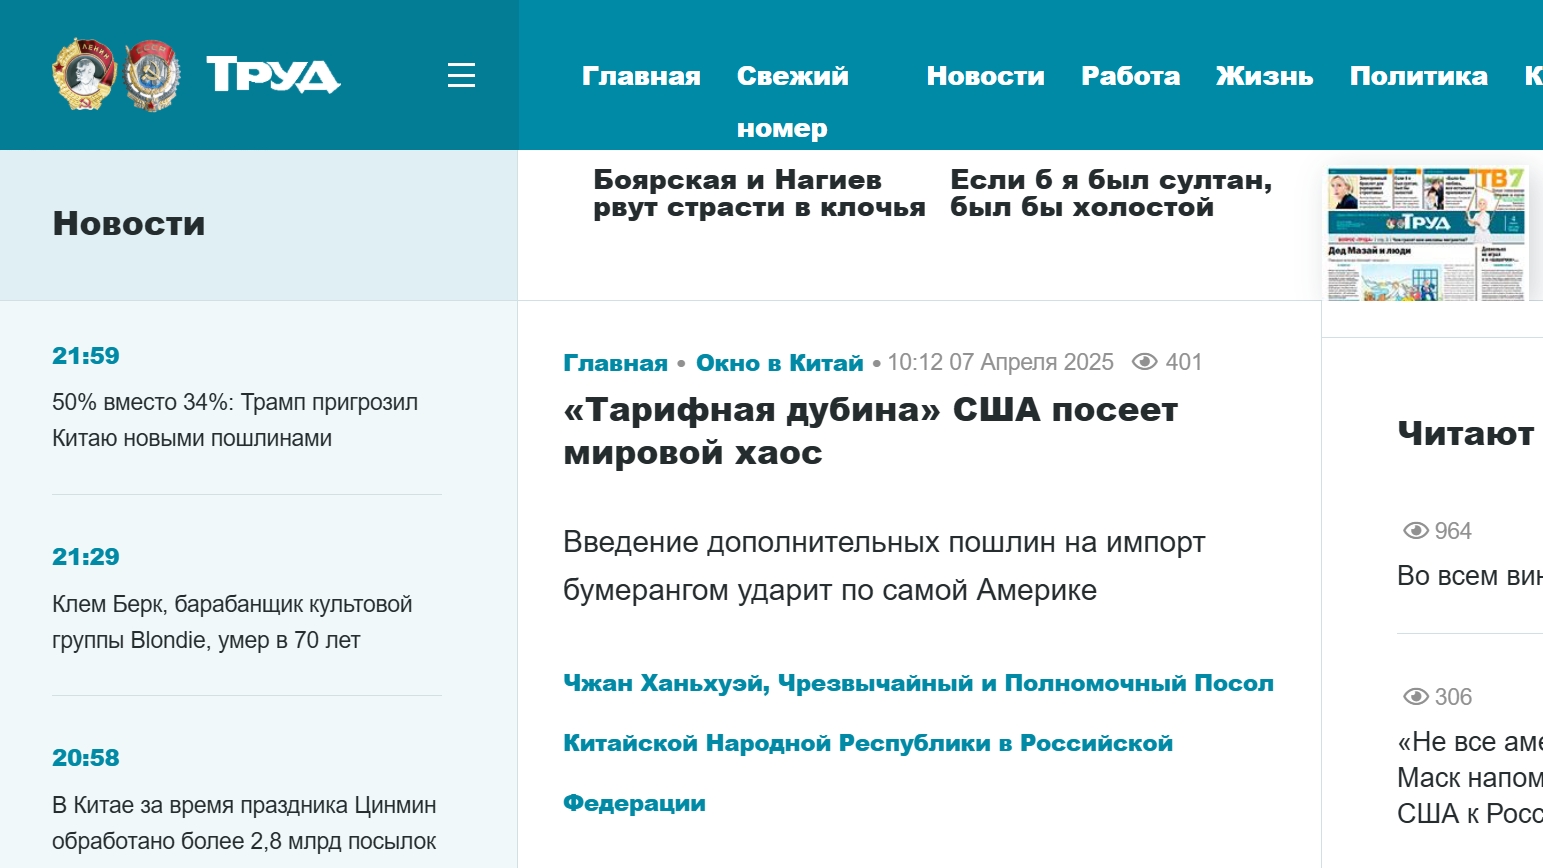Open the hamburger menu icon
The image size is (1543, 868).
(461, 75)
